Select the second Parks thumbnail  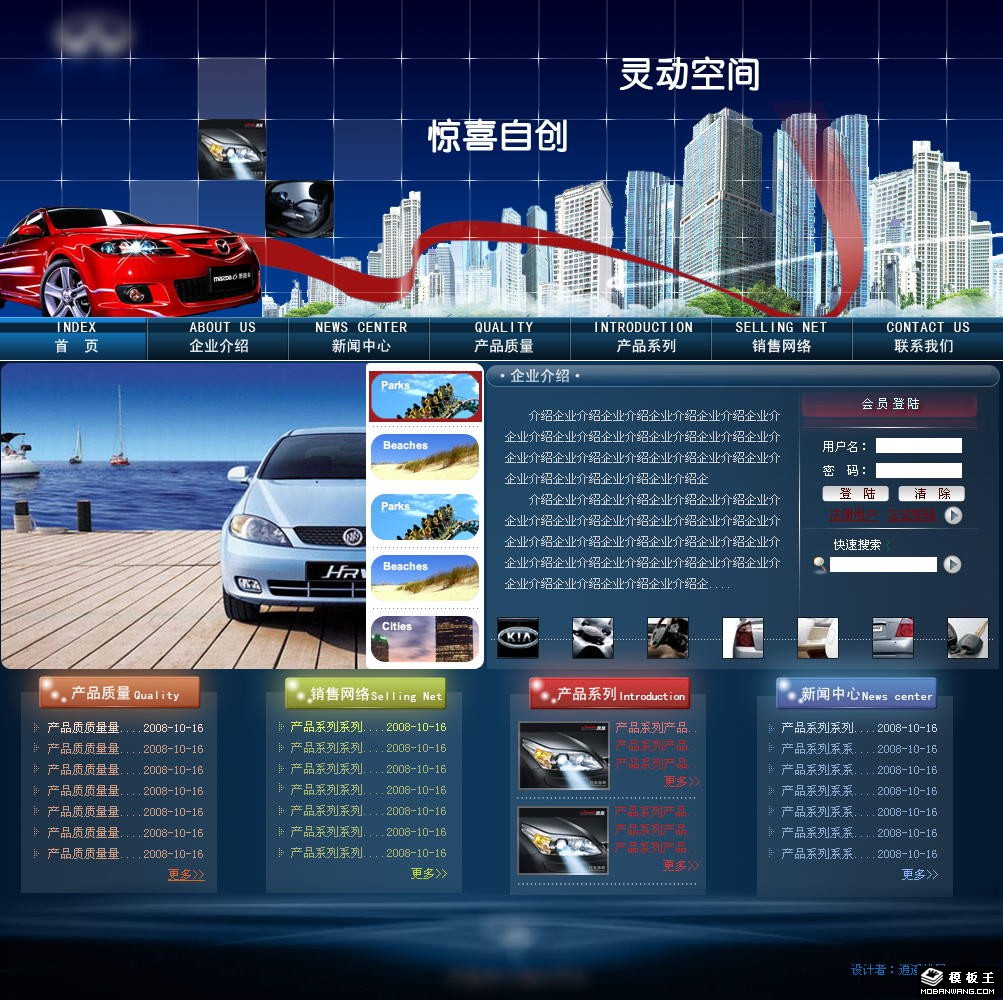(425, 517)
